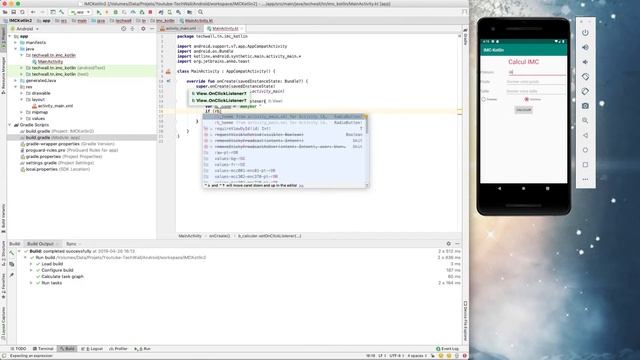
Task: Click scroll-from-source target icon in Project panel
Action: pyautogui.click(x=124, y=29)
